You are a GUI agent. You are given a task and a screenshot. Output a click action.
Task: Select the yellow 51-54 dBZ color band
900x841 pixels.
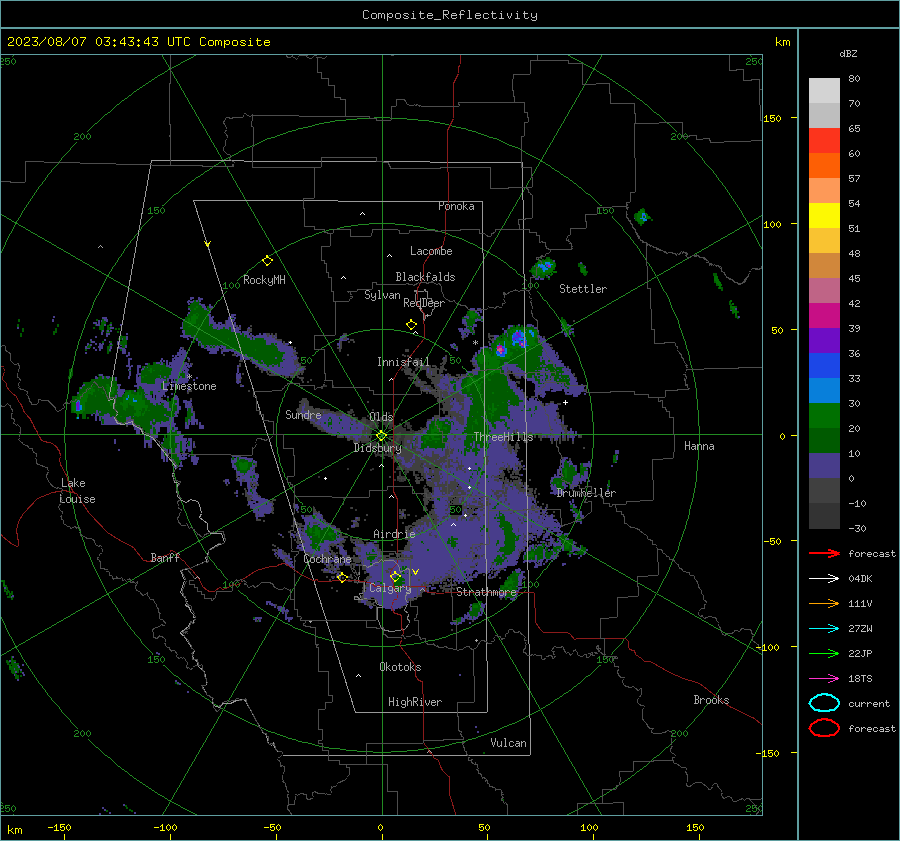pos(824,215)
